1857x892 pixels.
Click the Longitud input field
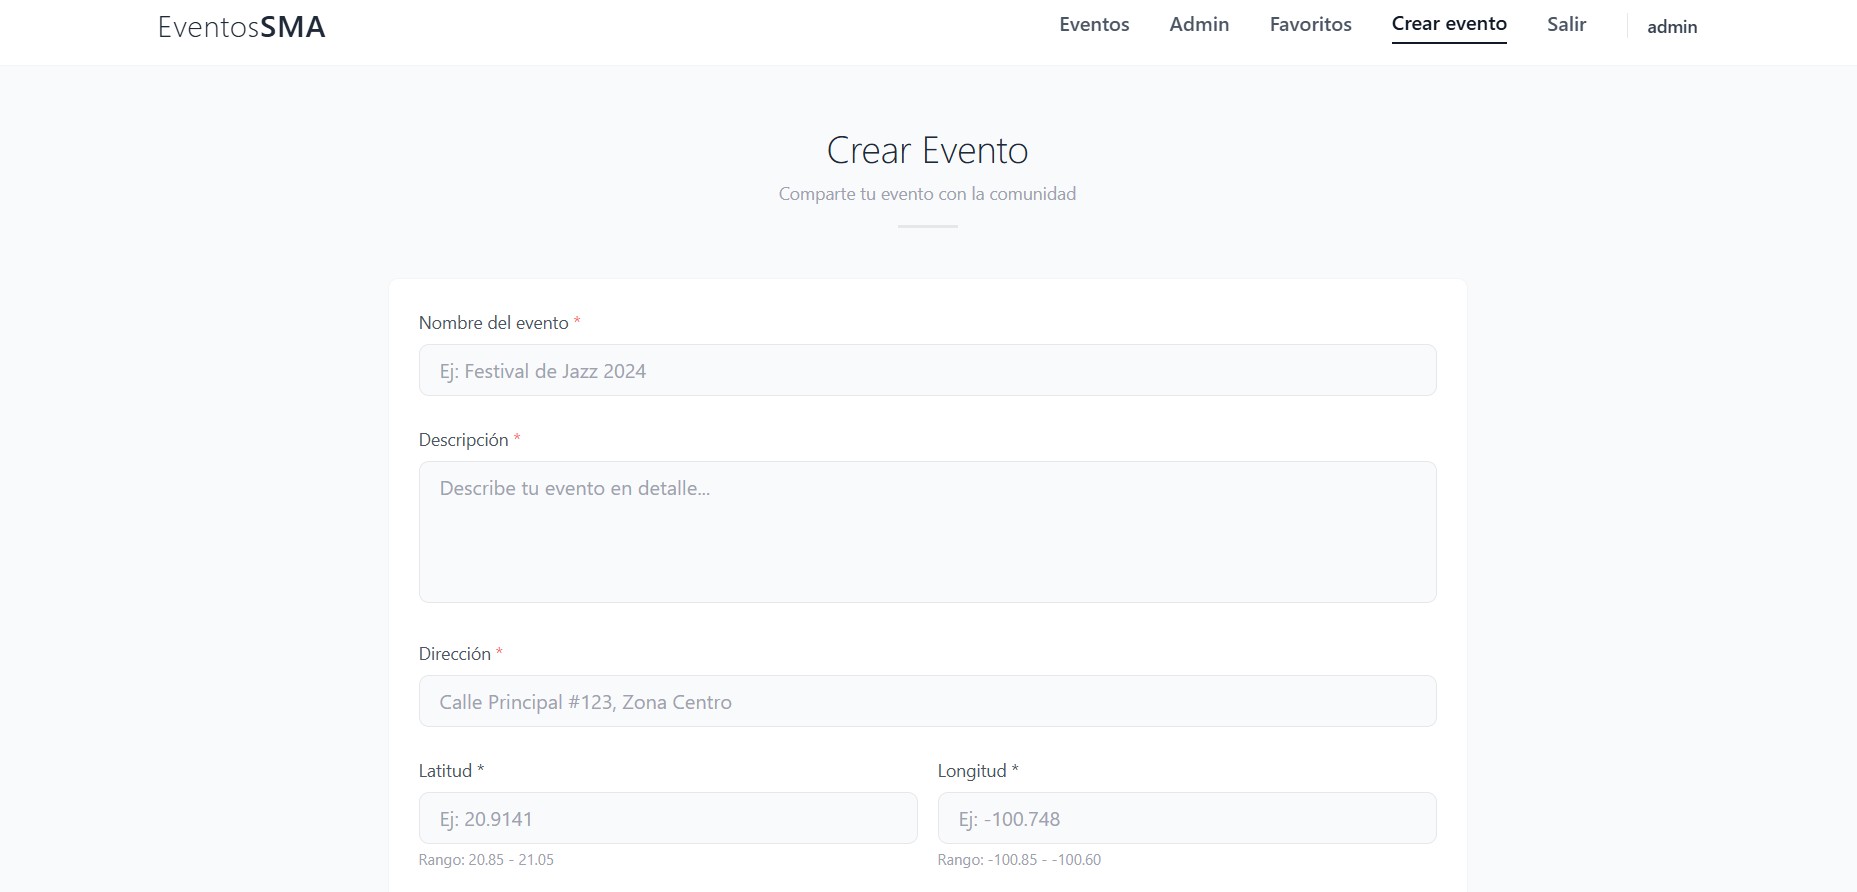coord(1187,818)
